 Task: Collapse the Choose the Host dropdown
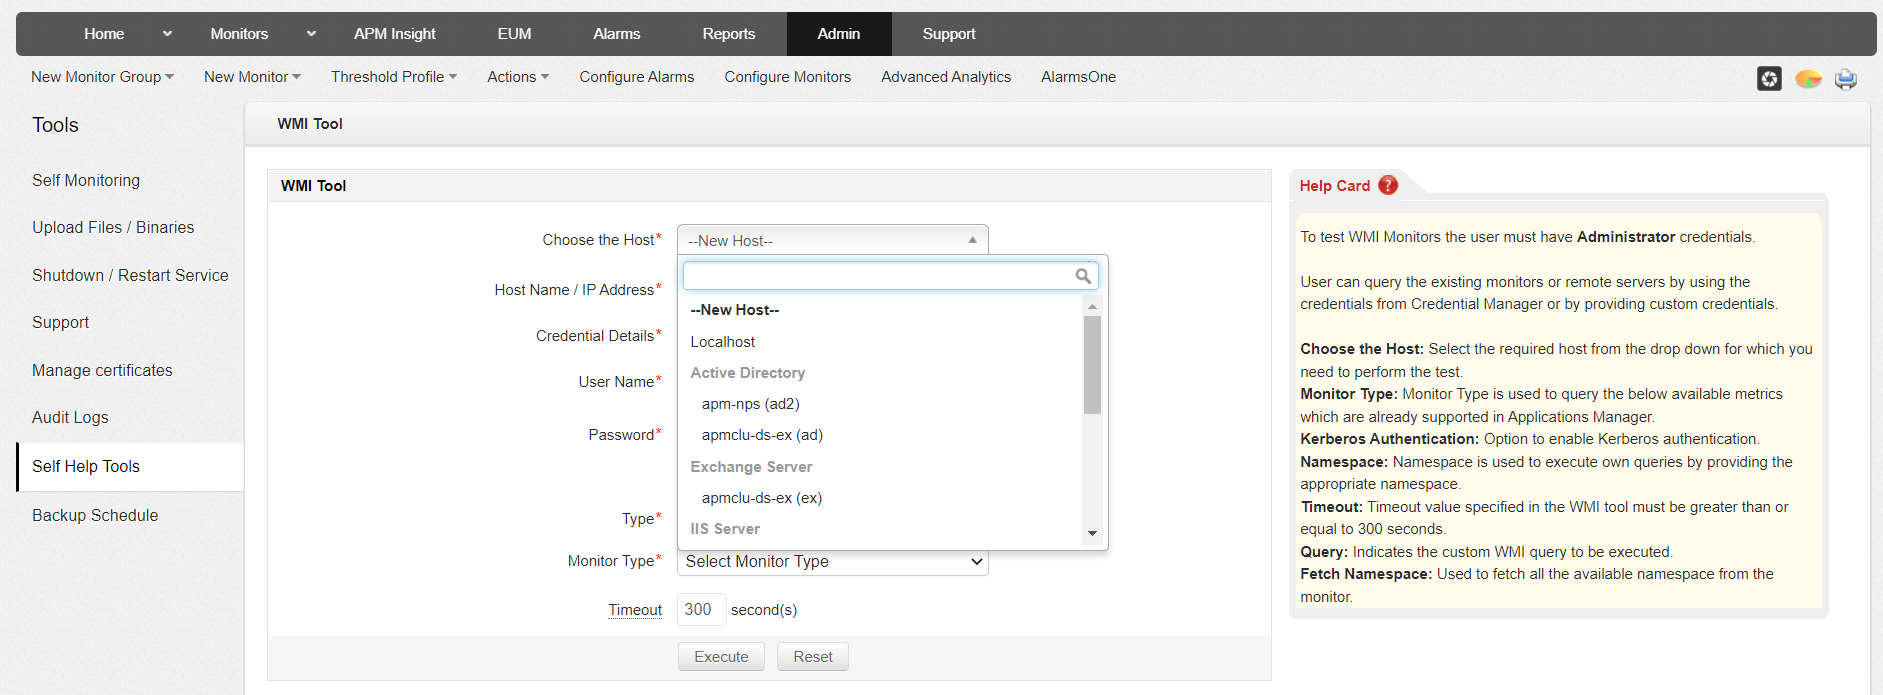coord(832,240)
